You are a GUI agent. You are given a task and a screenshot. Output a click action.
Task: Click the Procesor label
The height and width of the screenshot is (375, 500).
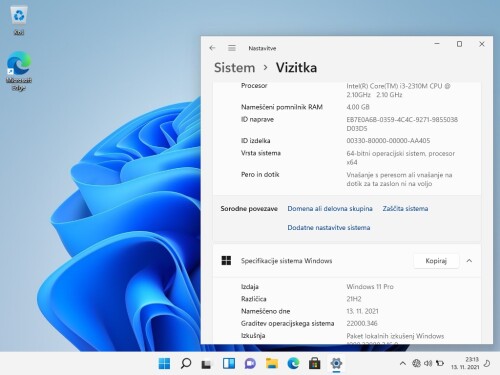254,86
